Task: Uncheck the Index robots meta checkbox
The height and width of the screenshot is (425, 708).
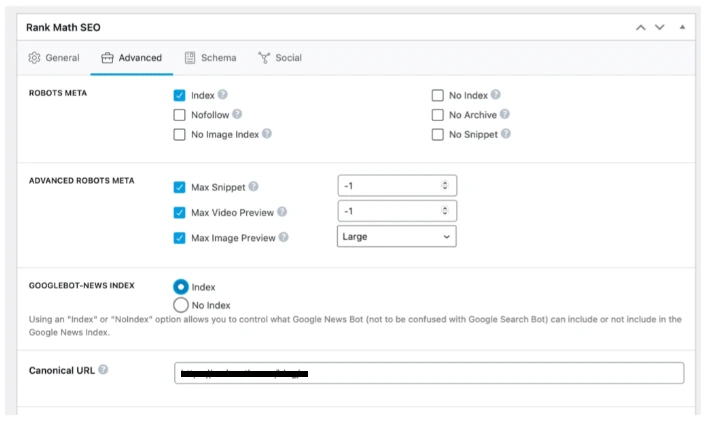Action: (179, 95)
